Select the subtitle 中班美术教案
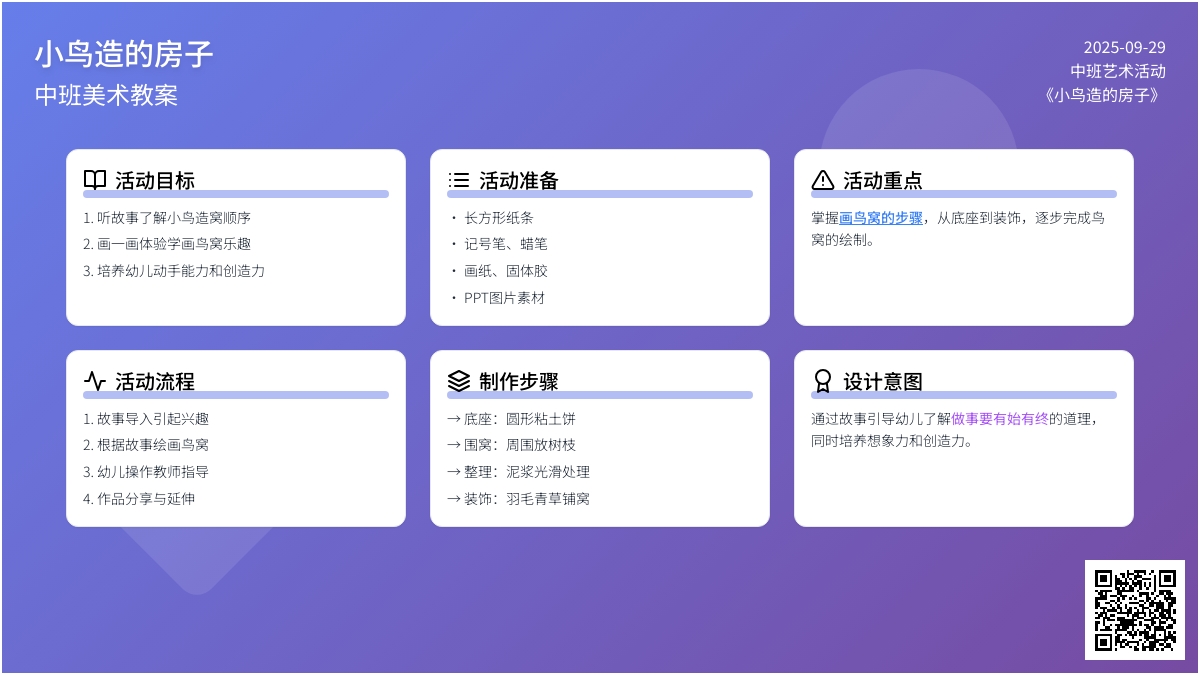The image size is (1200, 675). tap(106, 95)
